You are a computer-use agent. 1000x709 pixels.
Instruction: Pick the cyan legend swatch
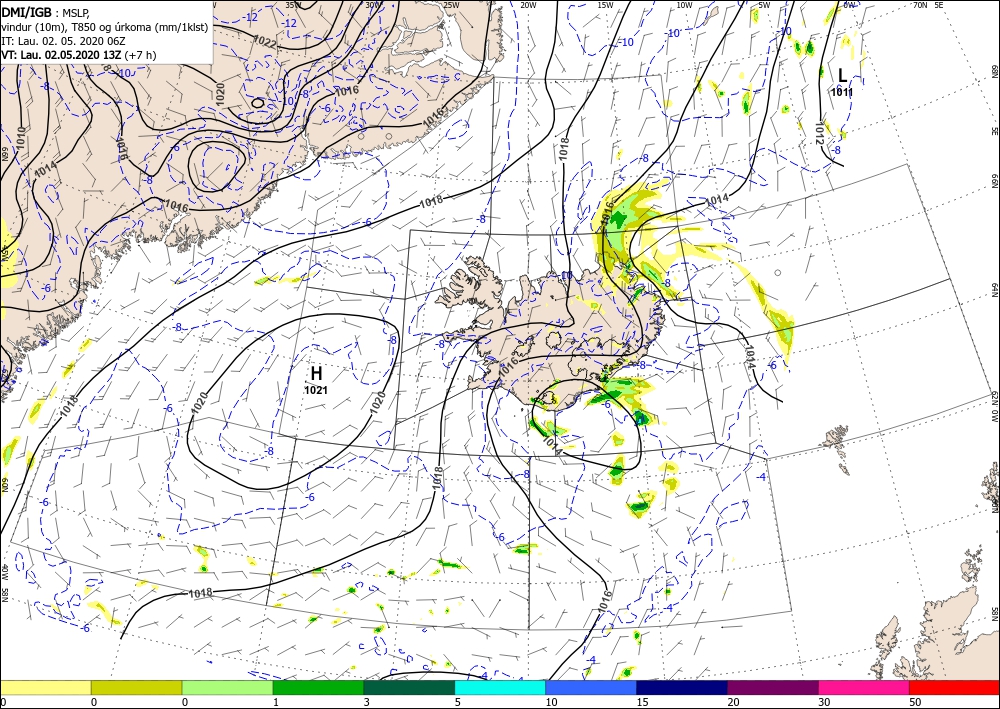coord(500,687)
